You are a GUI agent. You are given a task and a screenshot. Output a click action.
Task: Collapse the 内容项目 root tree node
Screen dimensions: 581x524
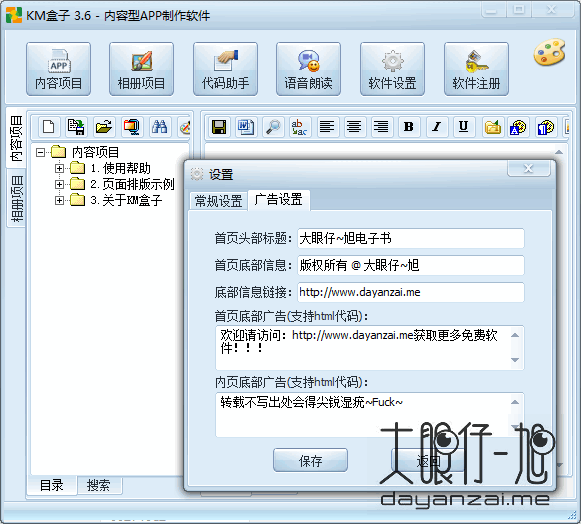tap(40, 152)
